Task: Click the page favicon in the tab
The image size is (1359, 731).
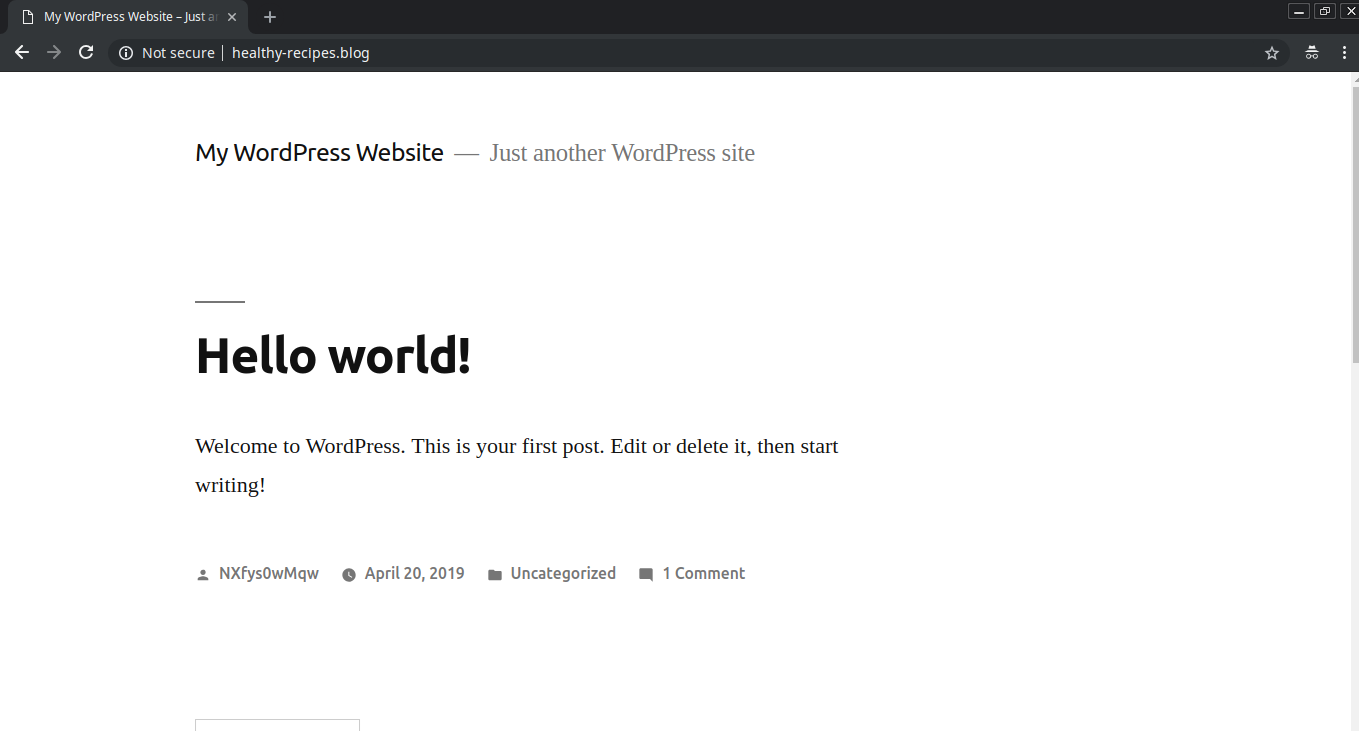Action: click(28, 17)
